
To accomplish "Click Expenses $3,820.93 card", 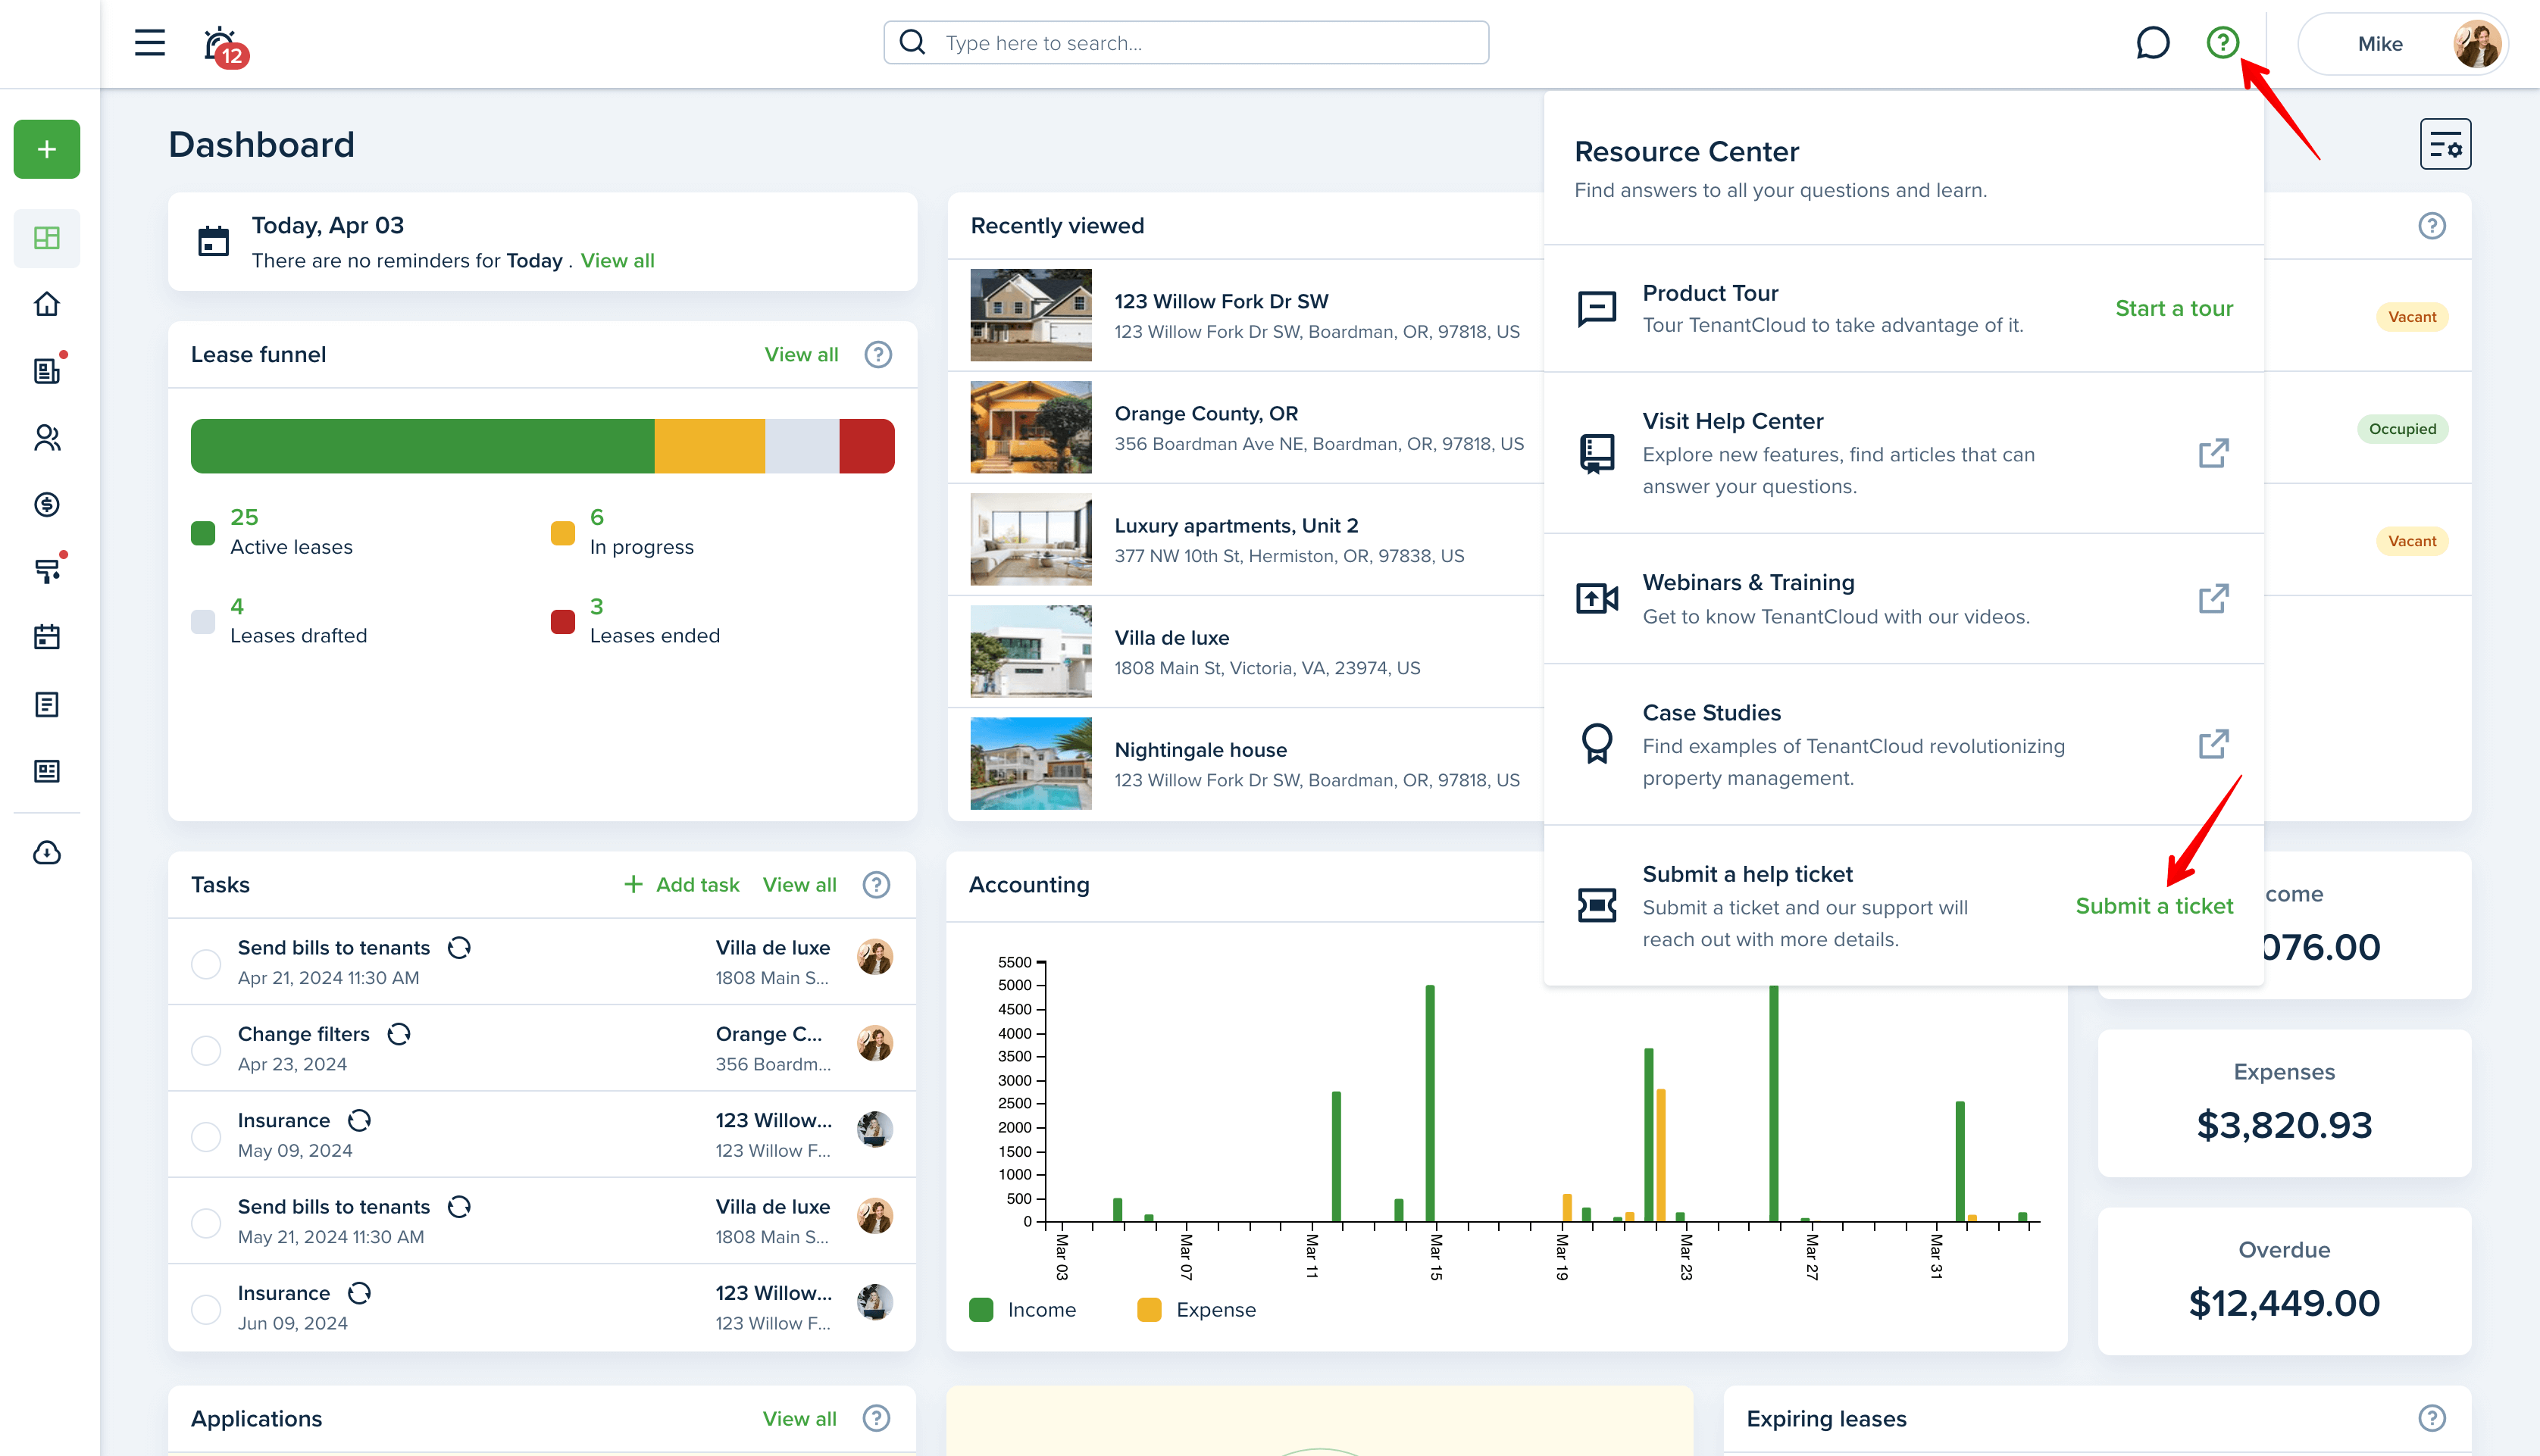I will (2284, 1103).
